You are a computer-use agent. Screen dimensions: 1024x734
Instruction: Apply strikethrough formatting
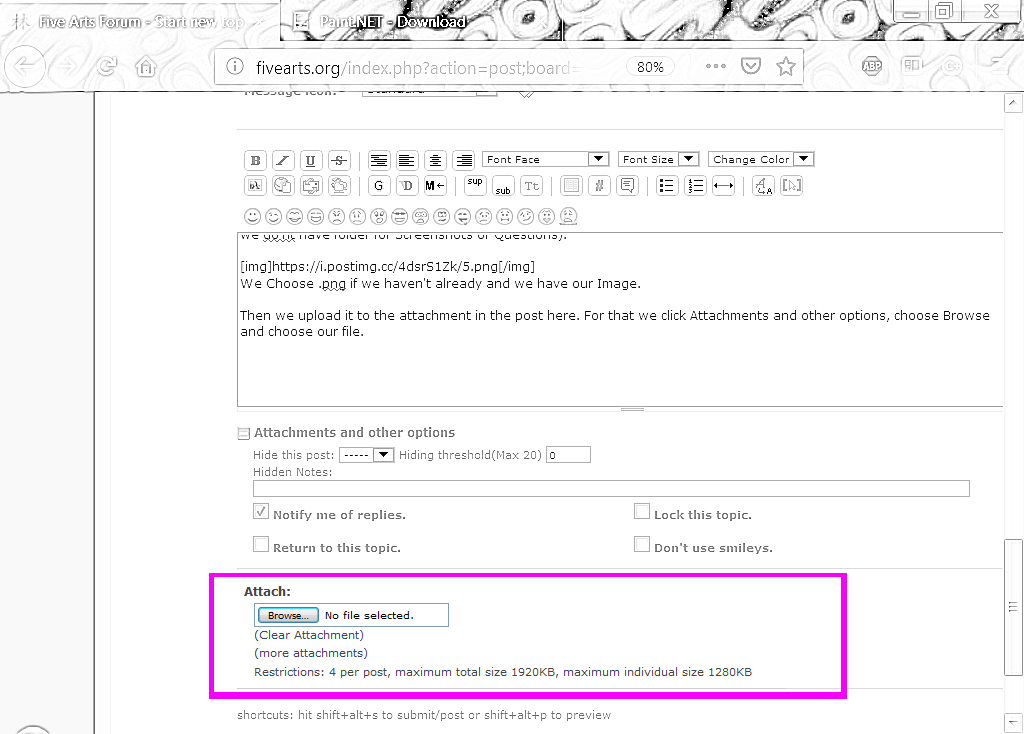pos(339,160)
